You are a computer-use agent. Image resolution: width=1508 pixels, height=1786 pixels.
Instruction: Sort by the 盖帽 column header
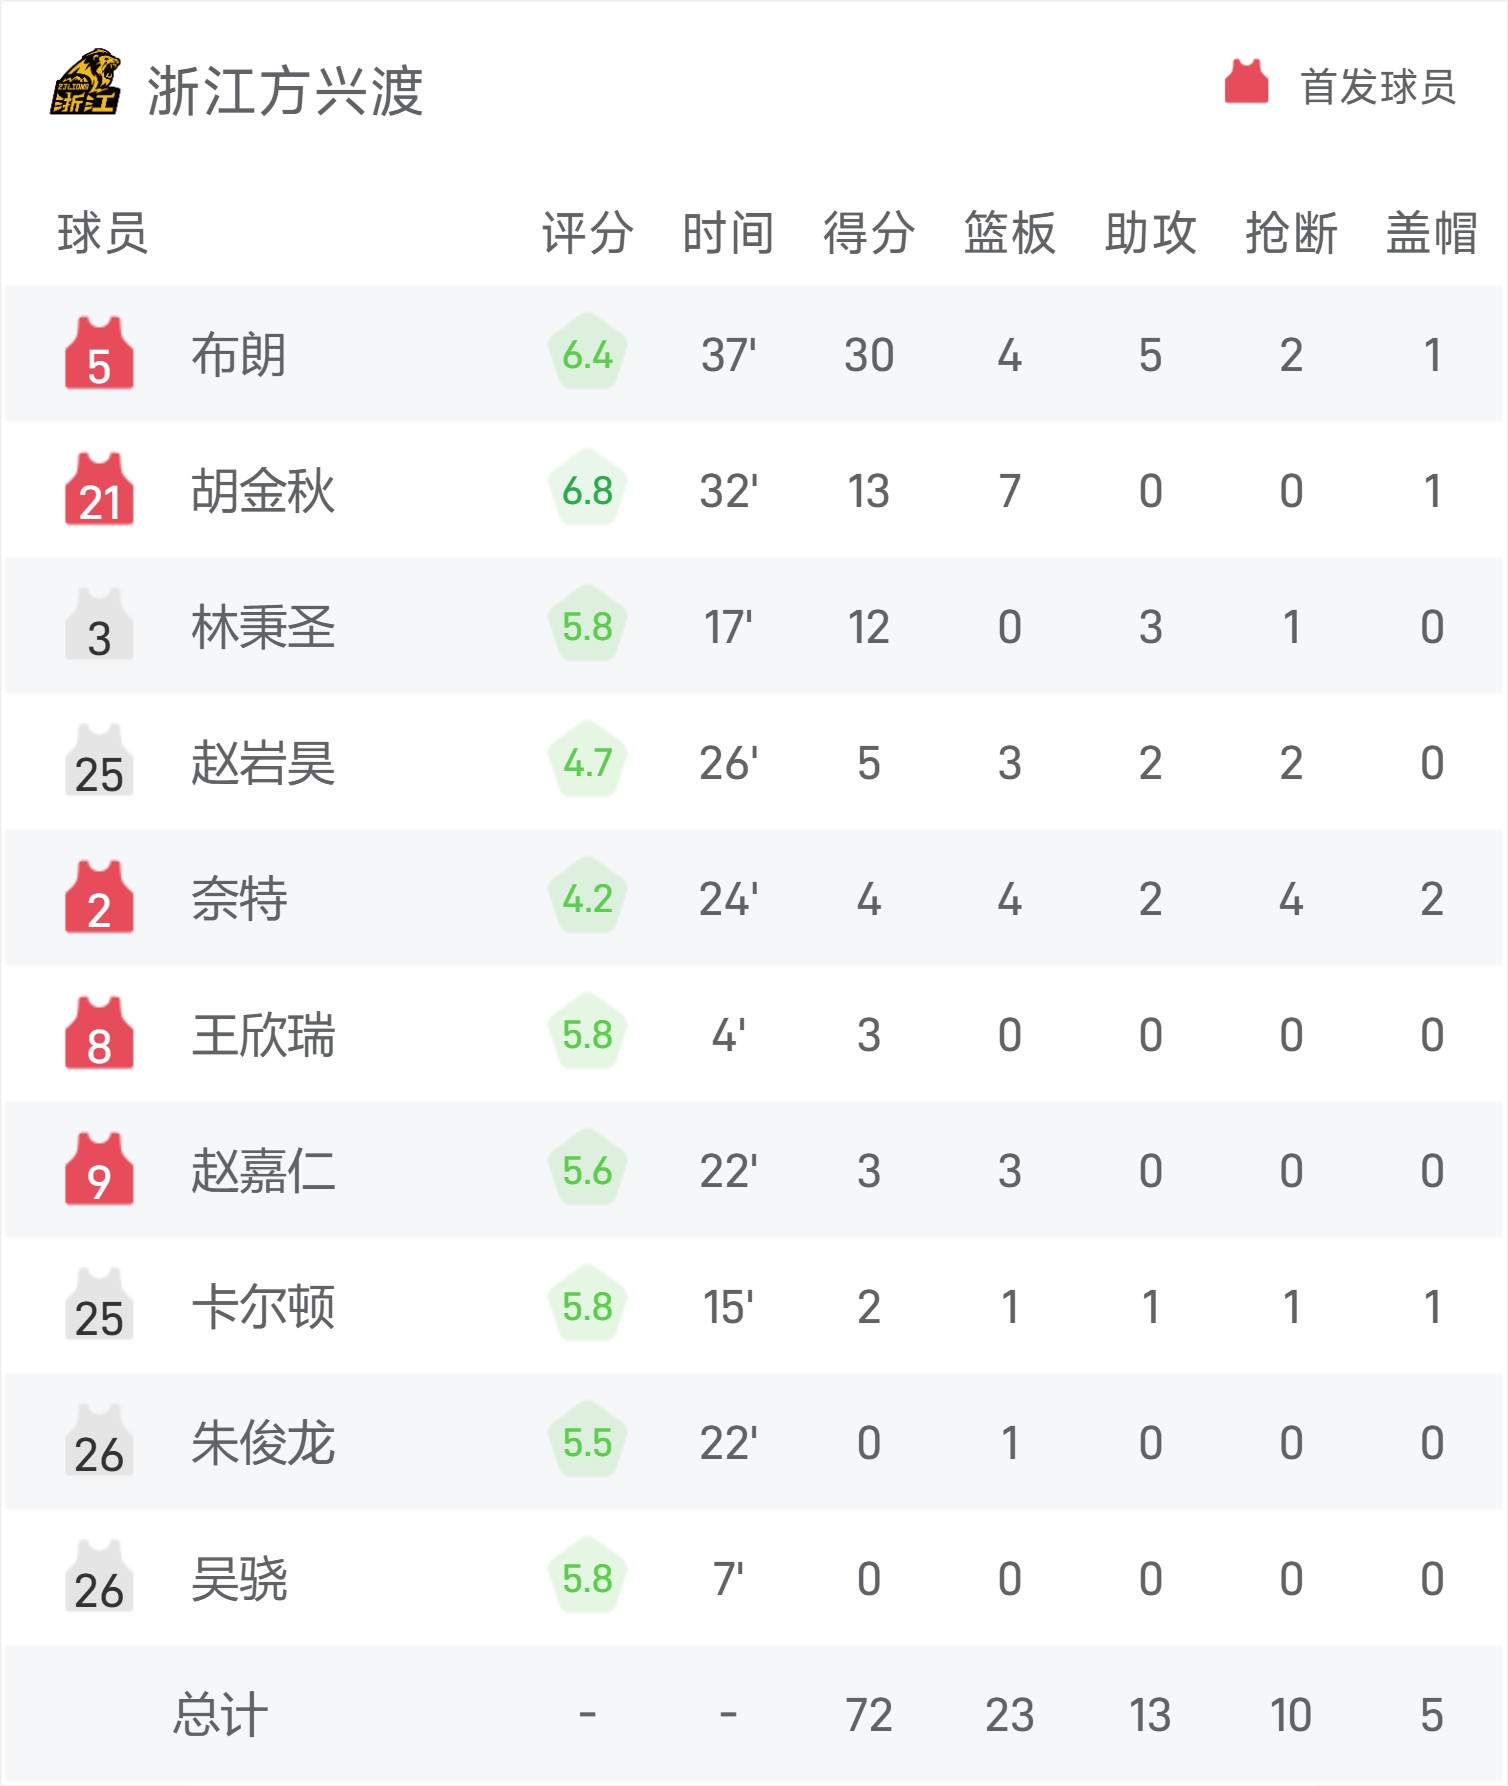pyautogui.click(x=1432, y=233)
